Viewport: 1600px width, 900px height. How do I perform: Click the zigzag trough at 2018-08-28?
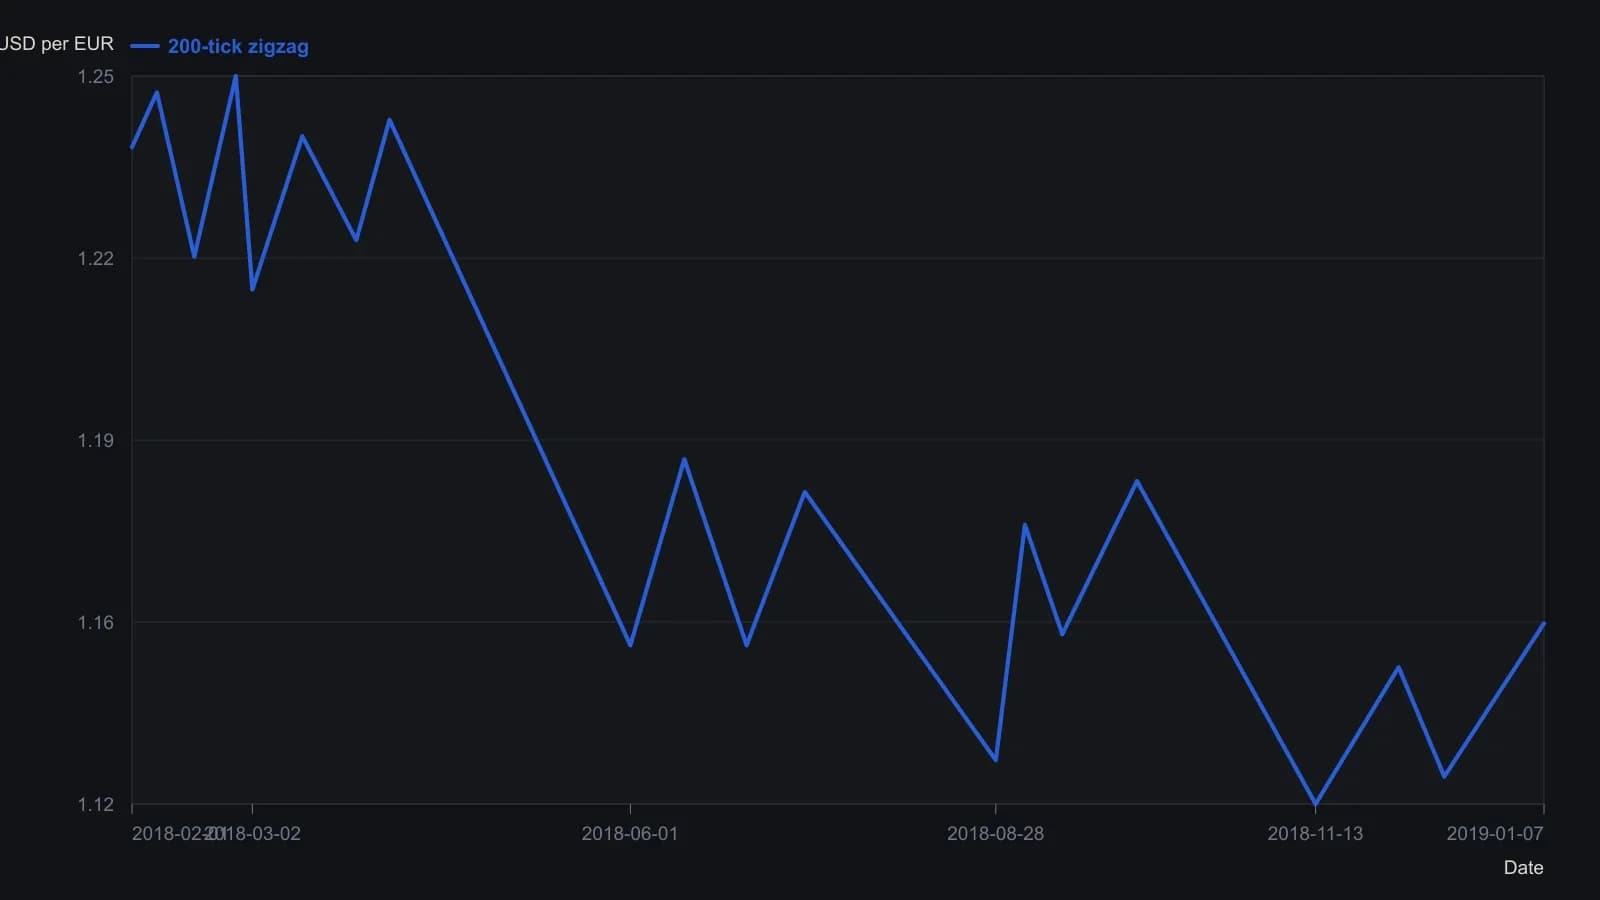pos(995,760)
